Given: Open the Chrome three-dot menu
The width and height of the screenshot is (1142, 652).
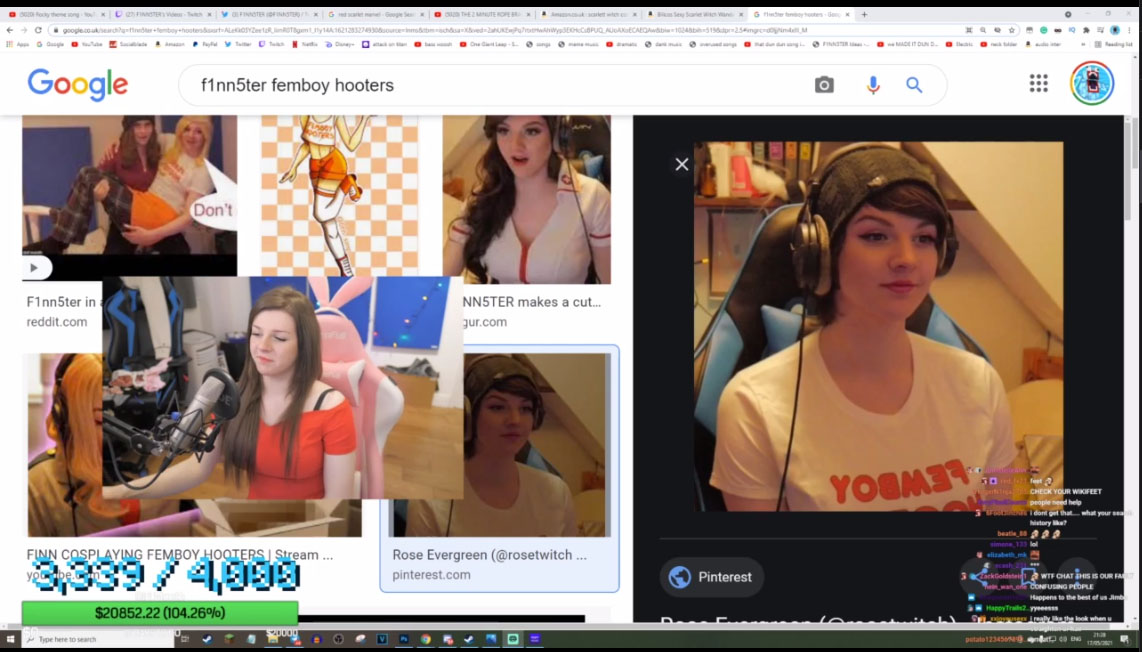Looking at the screenshot, I should 1130,31.
